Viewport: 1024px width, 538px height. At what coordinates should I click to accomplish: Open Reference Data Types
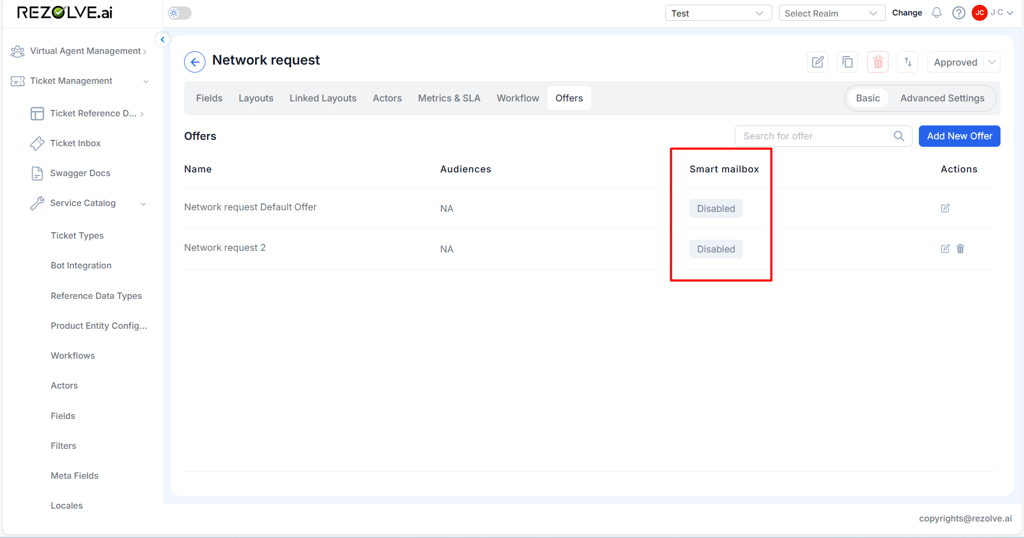pos(96,296)
